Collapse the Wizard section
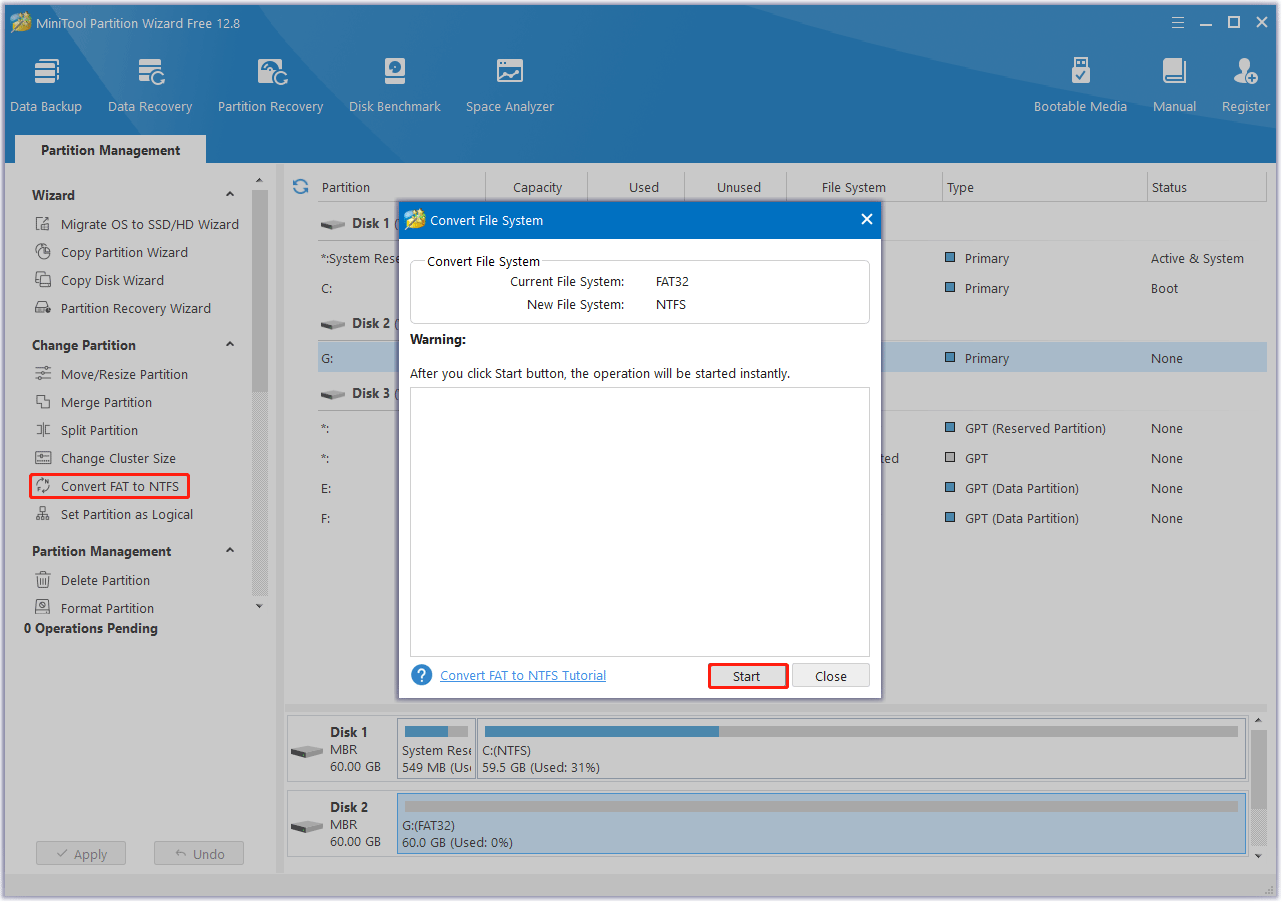 [230, 195]
